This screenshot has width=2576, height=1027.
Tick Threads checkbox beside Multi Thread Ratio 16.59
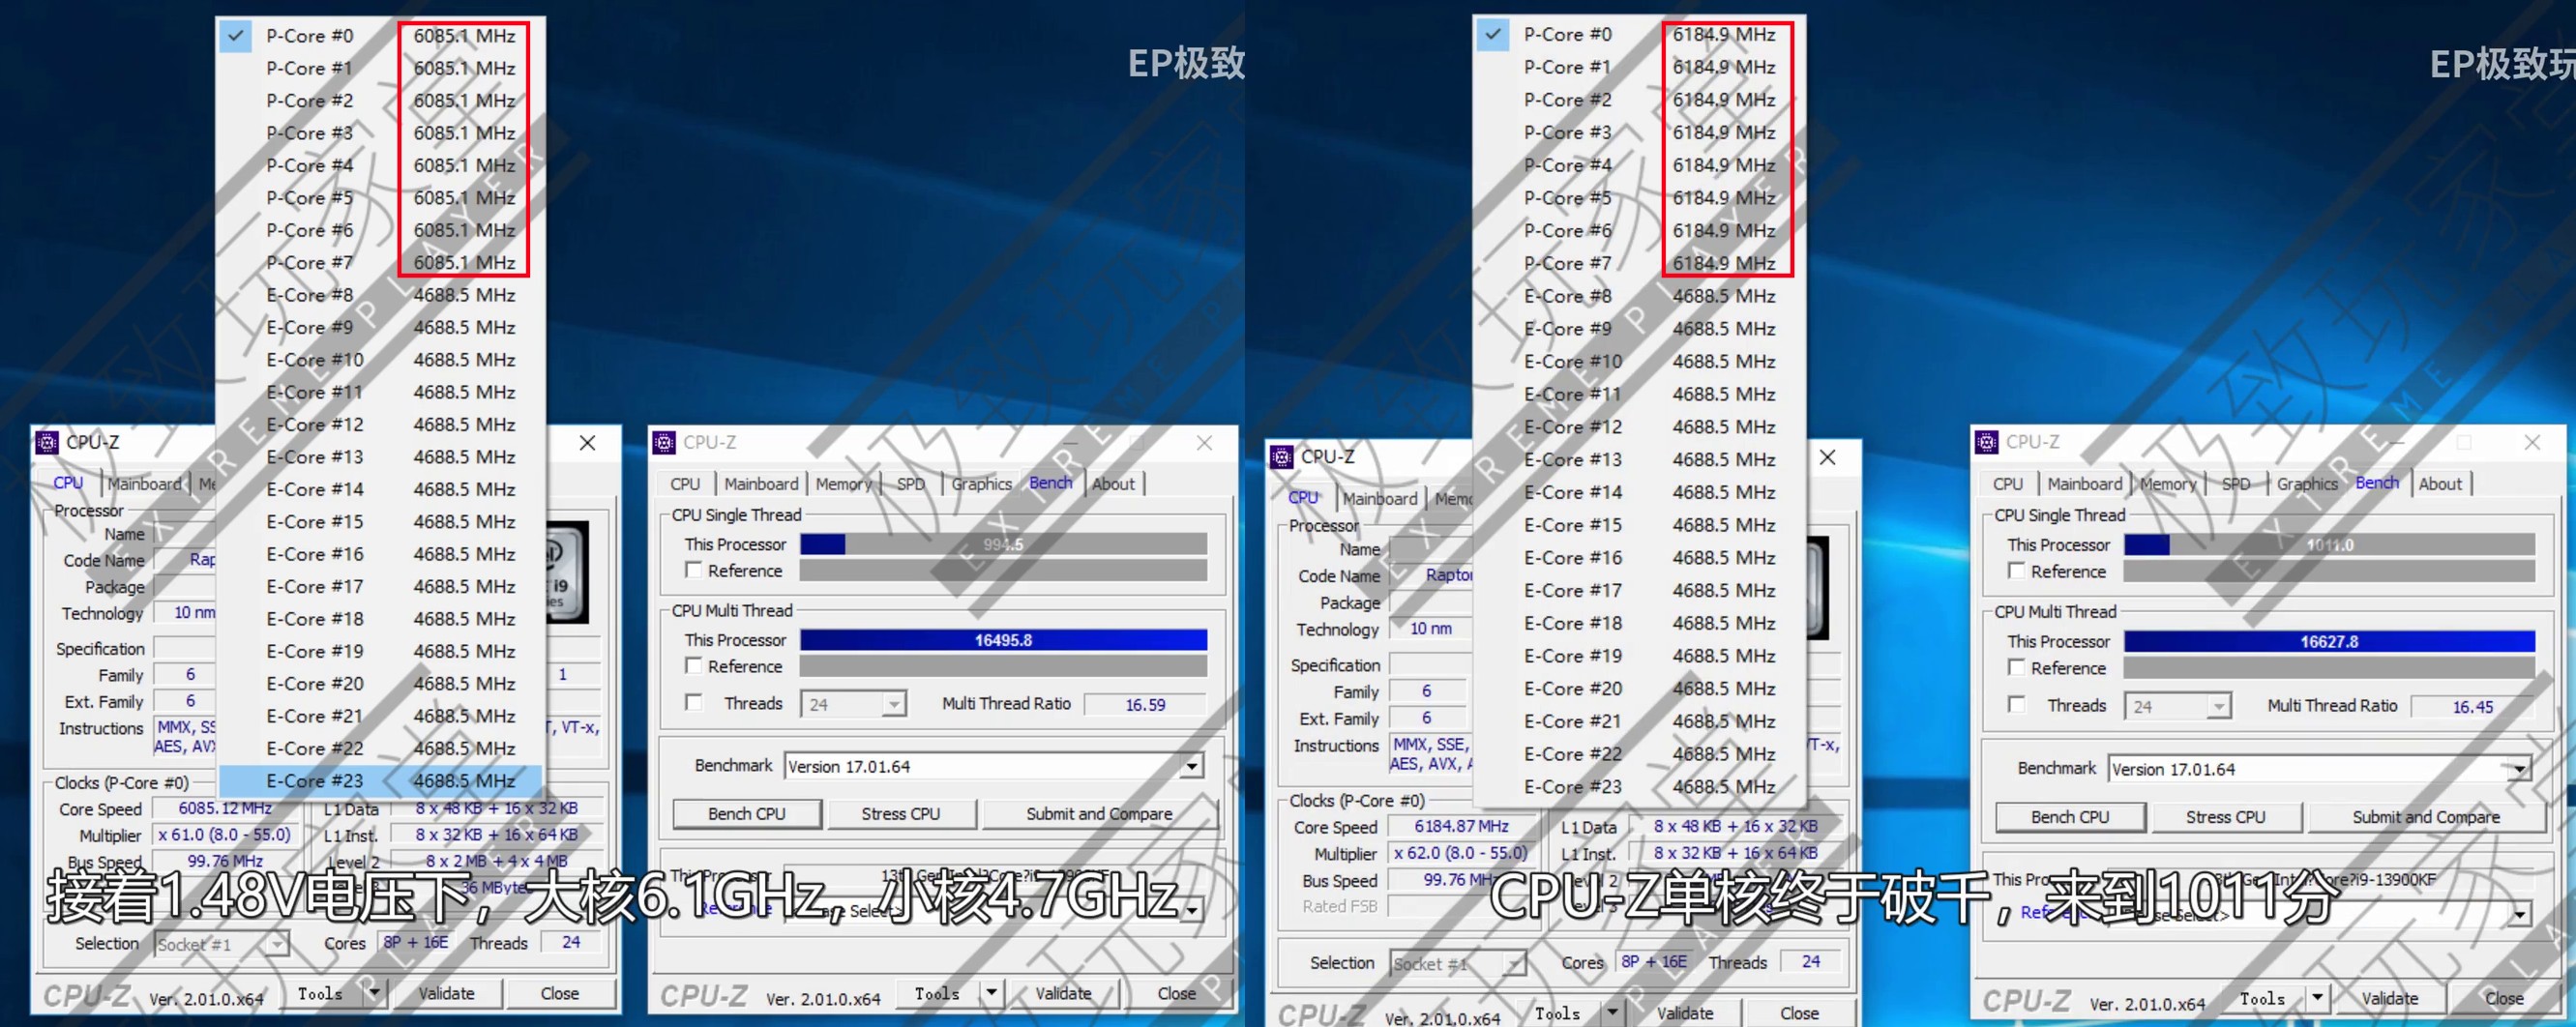(x=694, y=703)
